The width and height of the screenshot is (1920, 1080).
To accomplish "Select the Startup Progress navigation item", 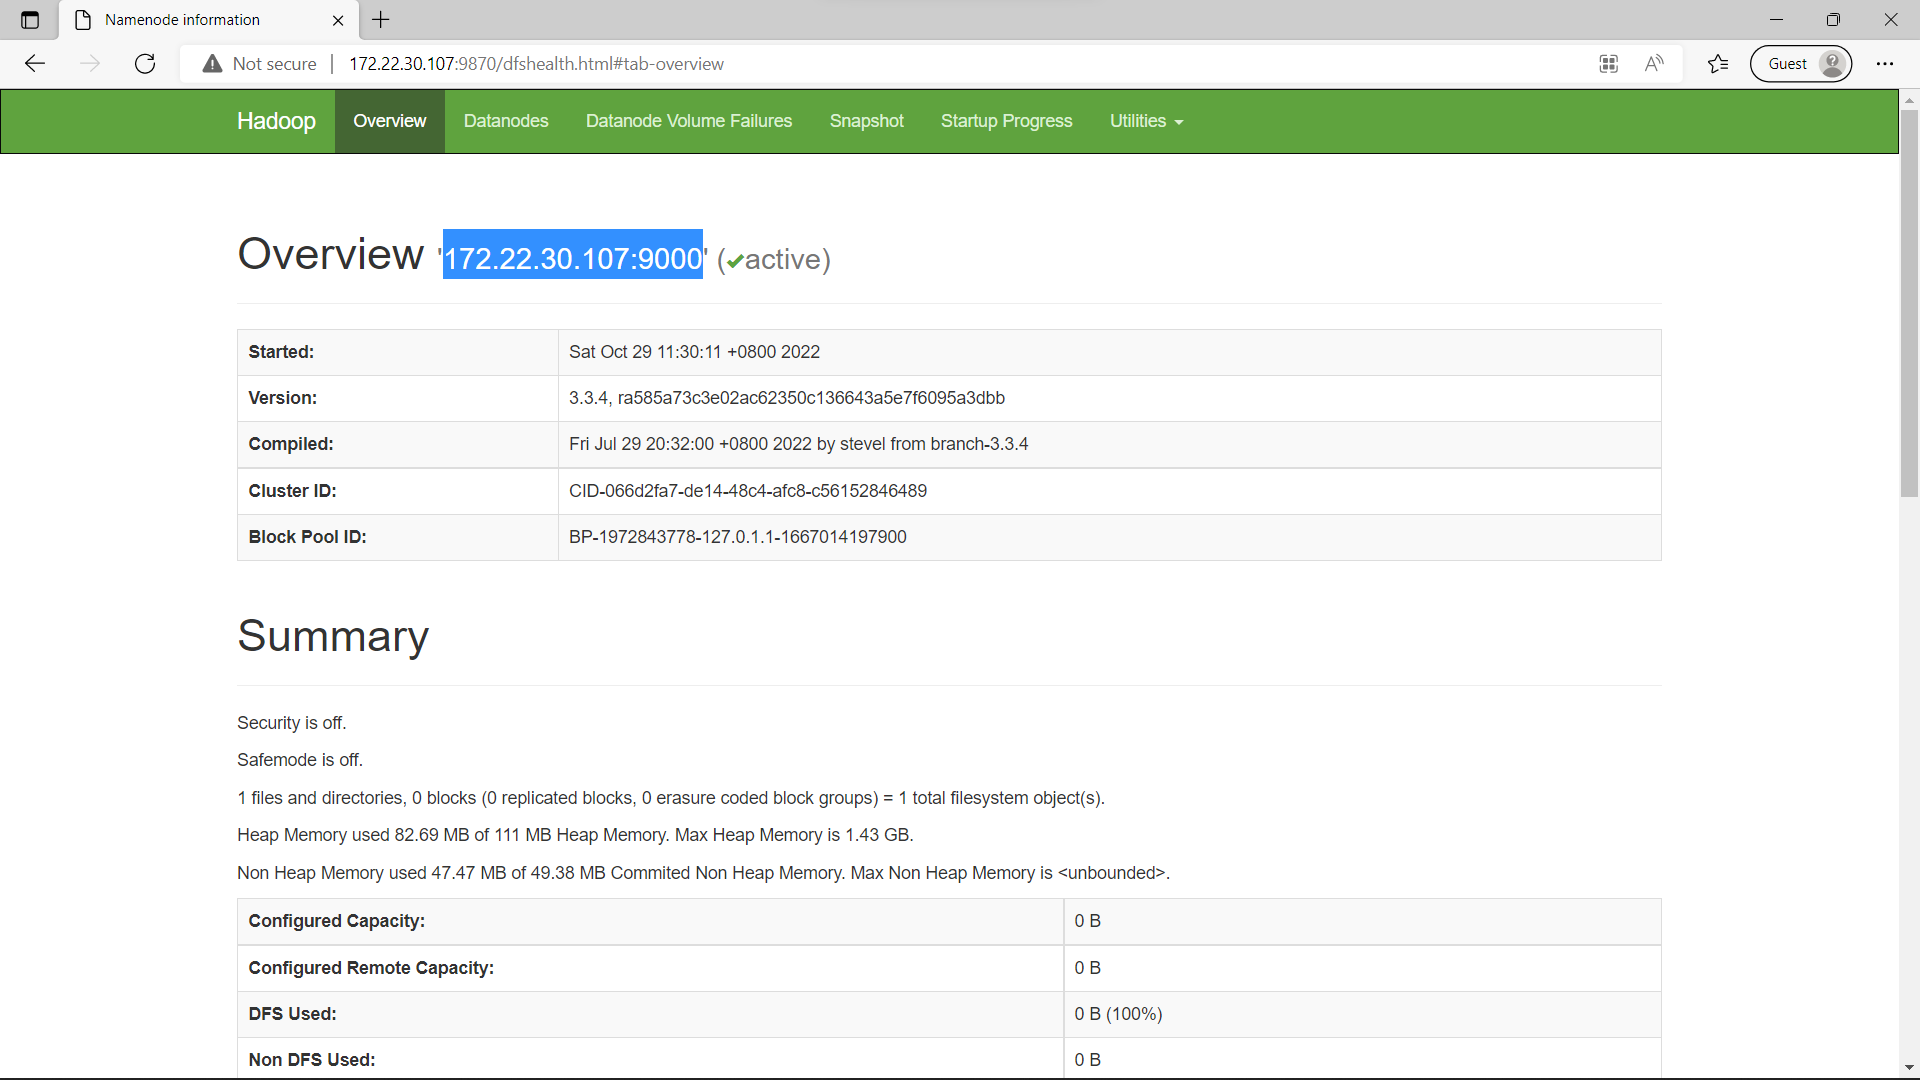I will [1006, 121].
